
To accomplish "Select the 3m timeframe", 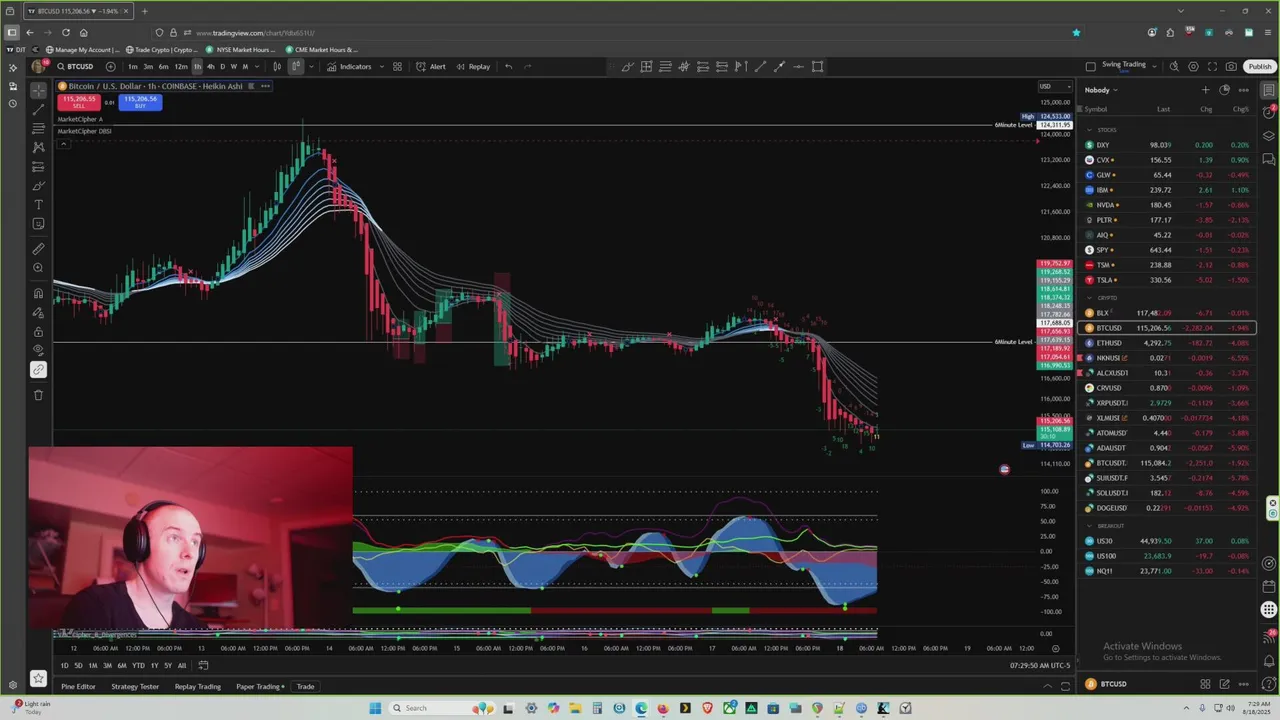I will click(147, 67).
